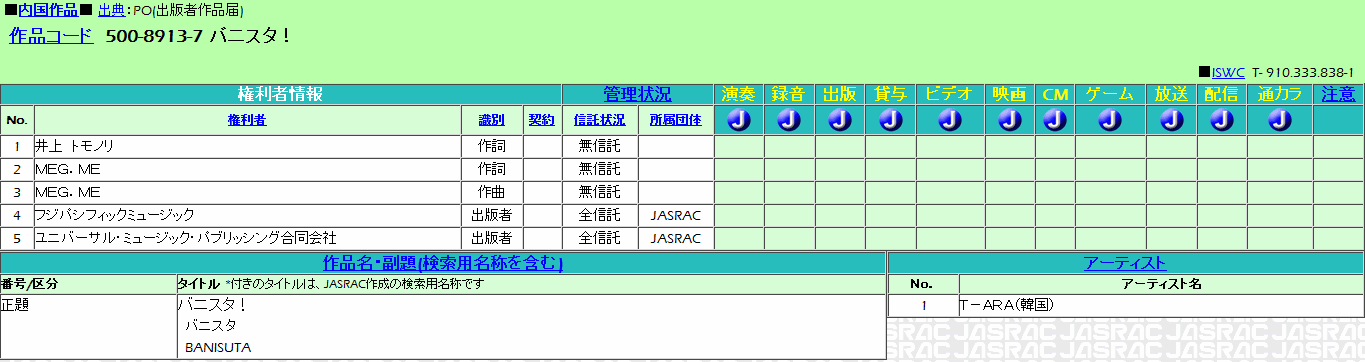Click the J icon under 出版 column
1365x362 pixels.
coord(840,120)
